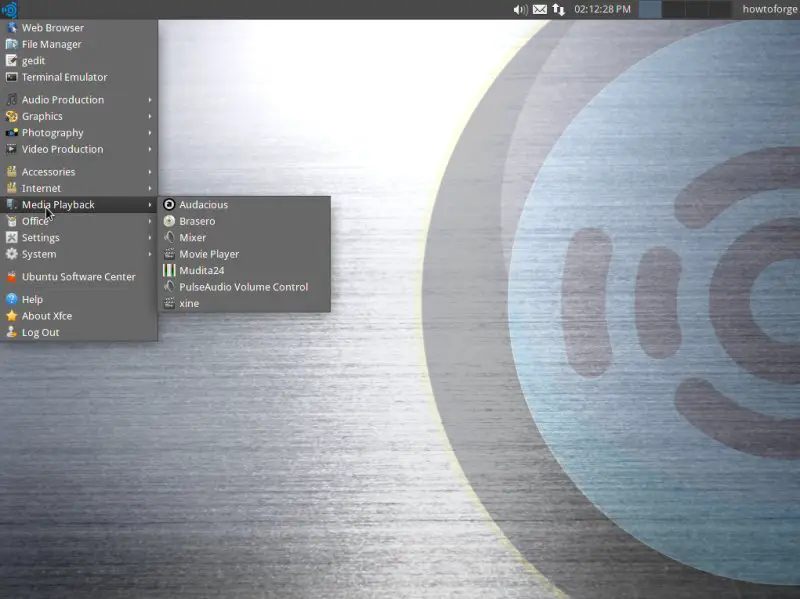Open Mudita24 entry
The height and width of the screenshot is (599, 800).
coord(244,270)
